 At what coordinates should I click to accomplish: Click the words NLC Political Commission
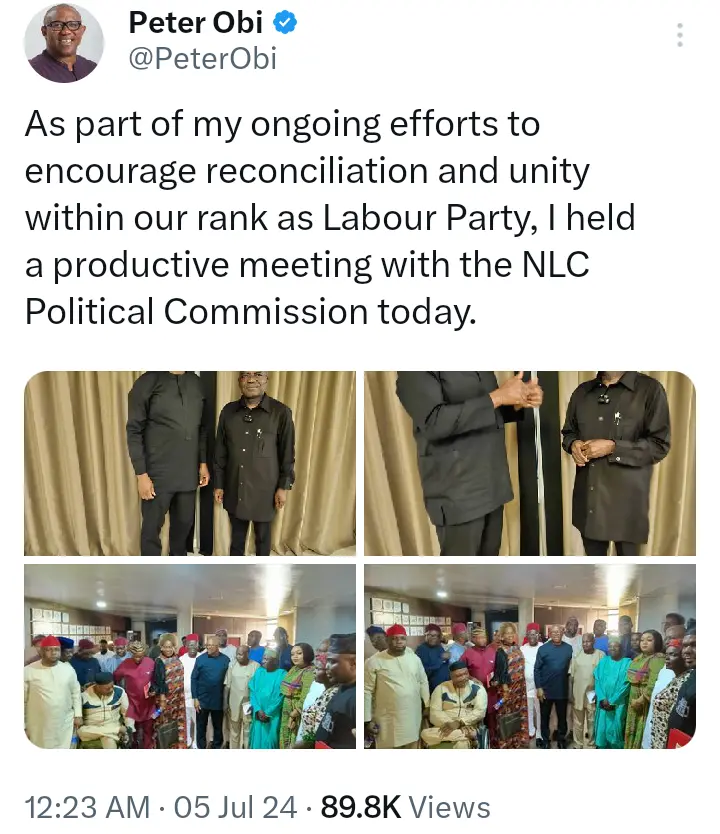tap(307, 288)
